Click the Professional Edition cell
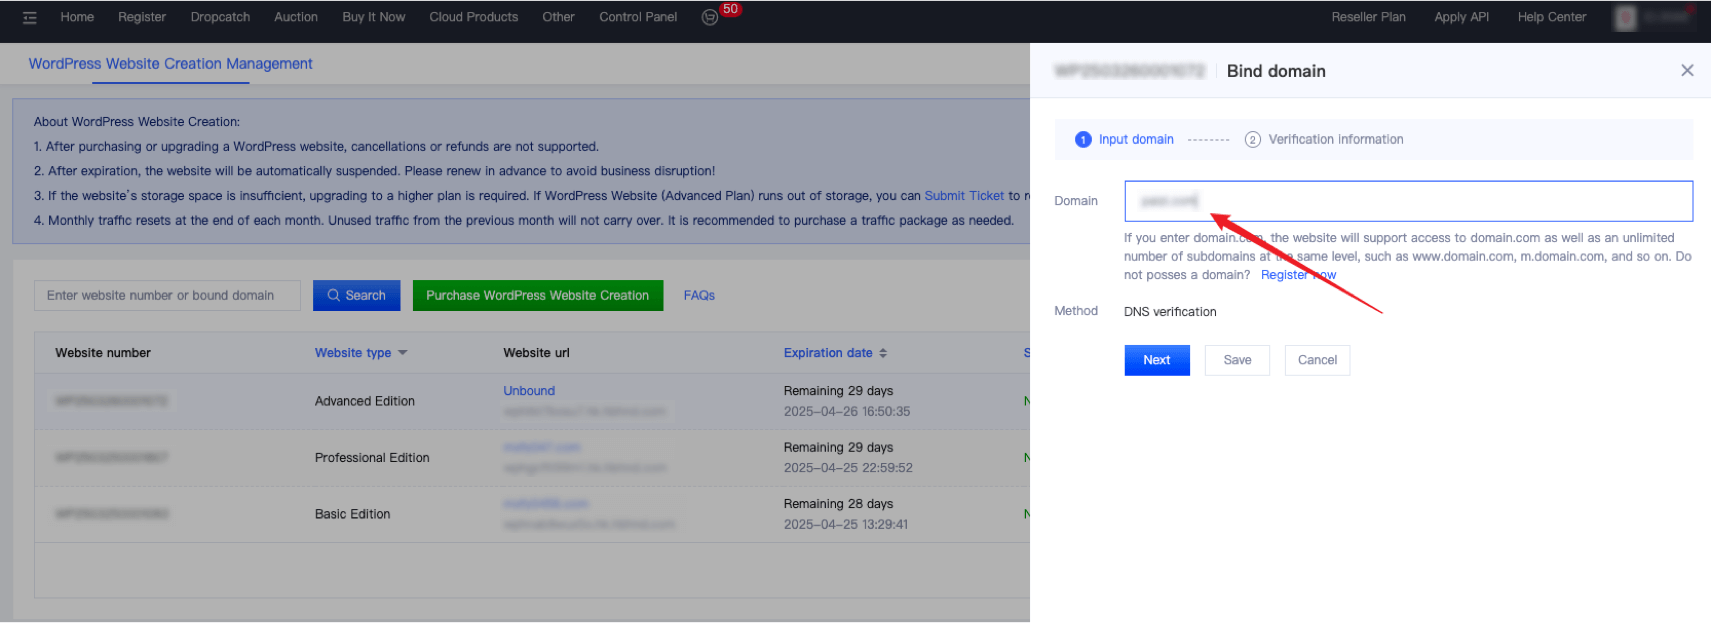 pyautogui.click(x=372, y=458)
